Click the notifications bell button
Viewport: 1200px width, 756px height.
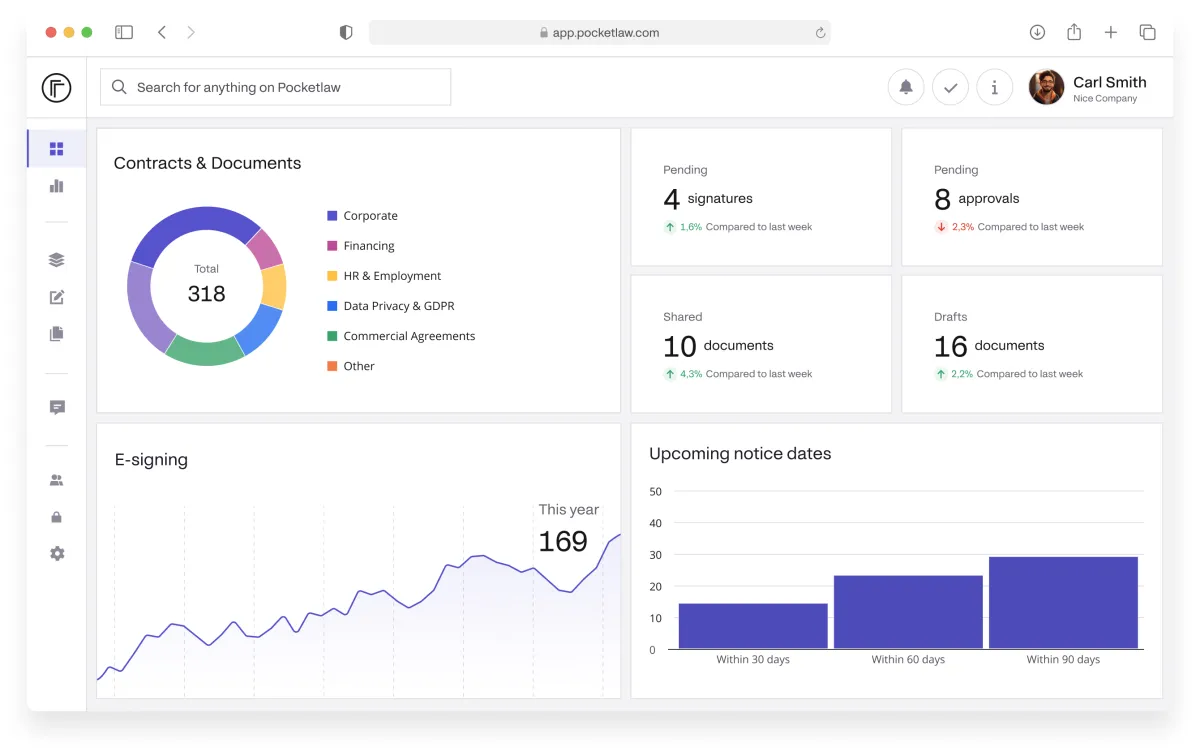click(905, 88)
